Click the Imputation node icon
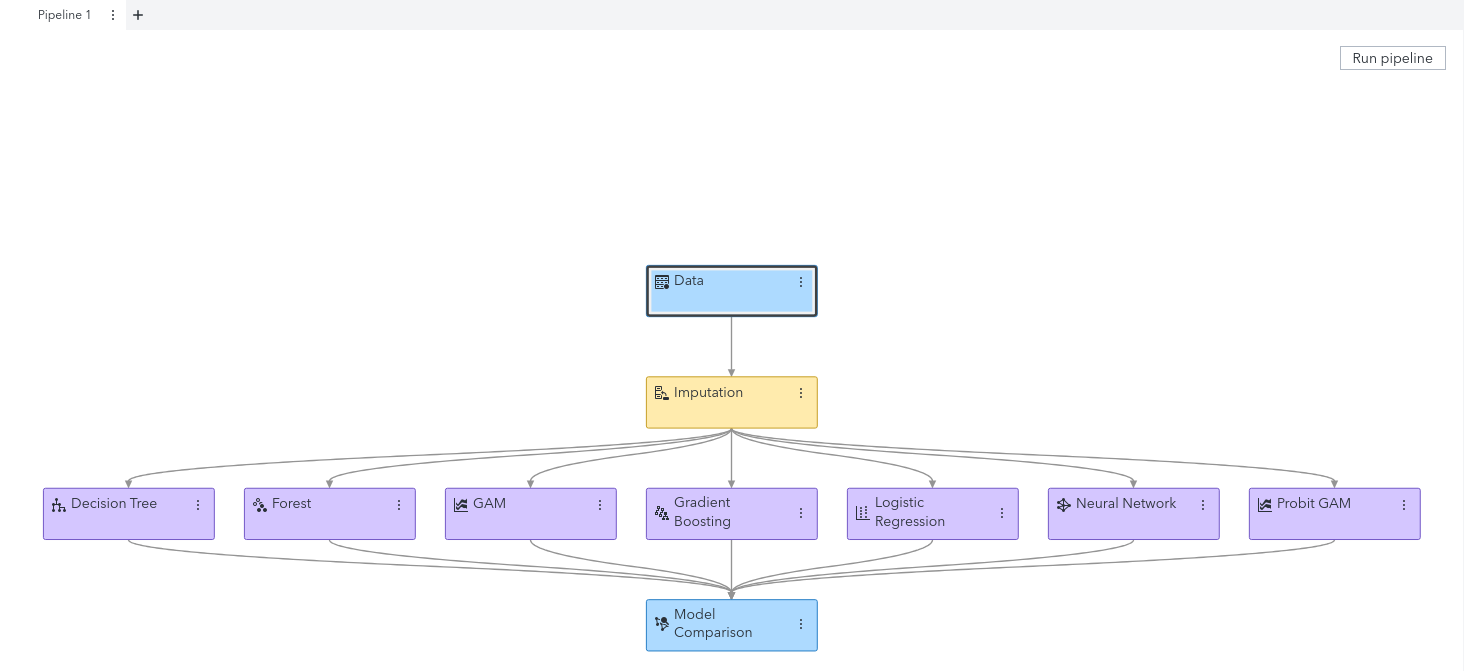 (x=661, y=394)
